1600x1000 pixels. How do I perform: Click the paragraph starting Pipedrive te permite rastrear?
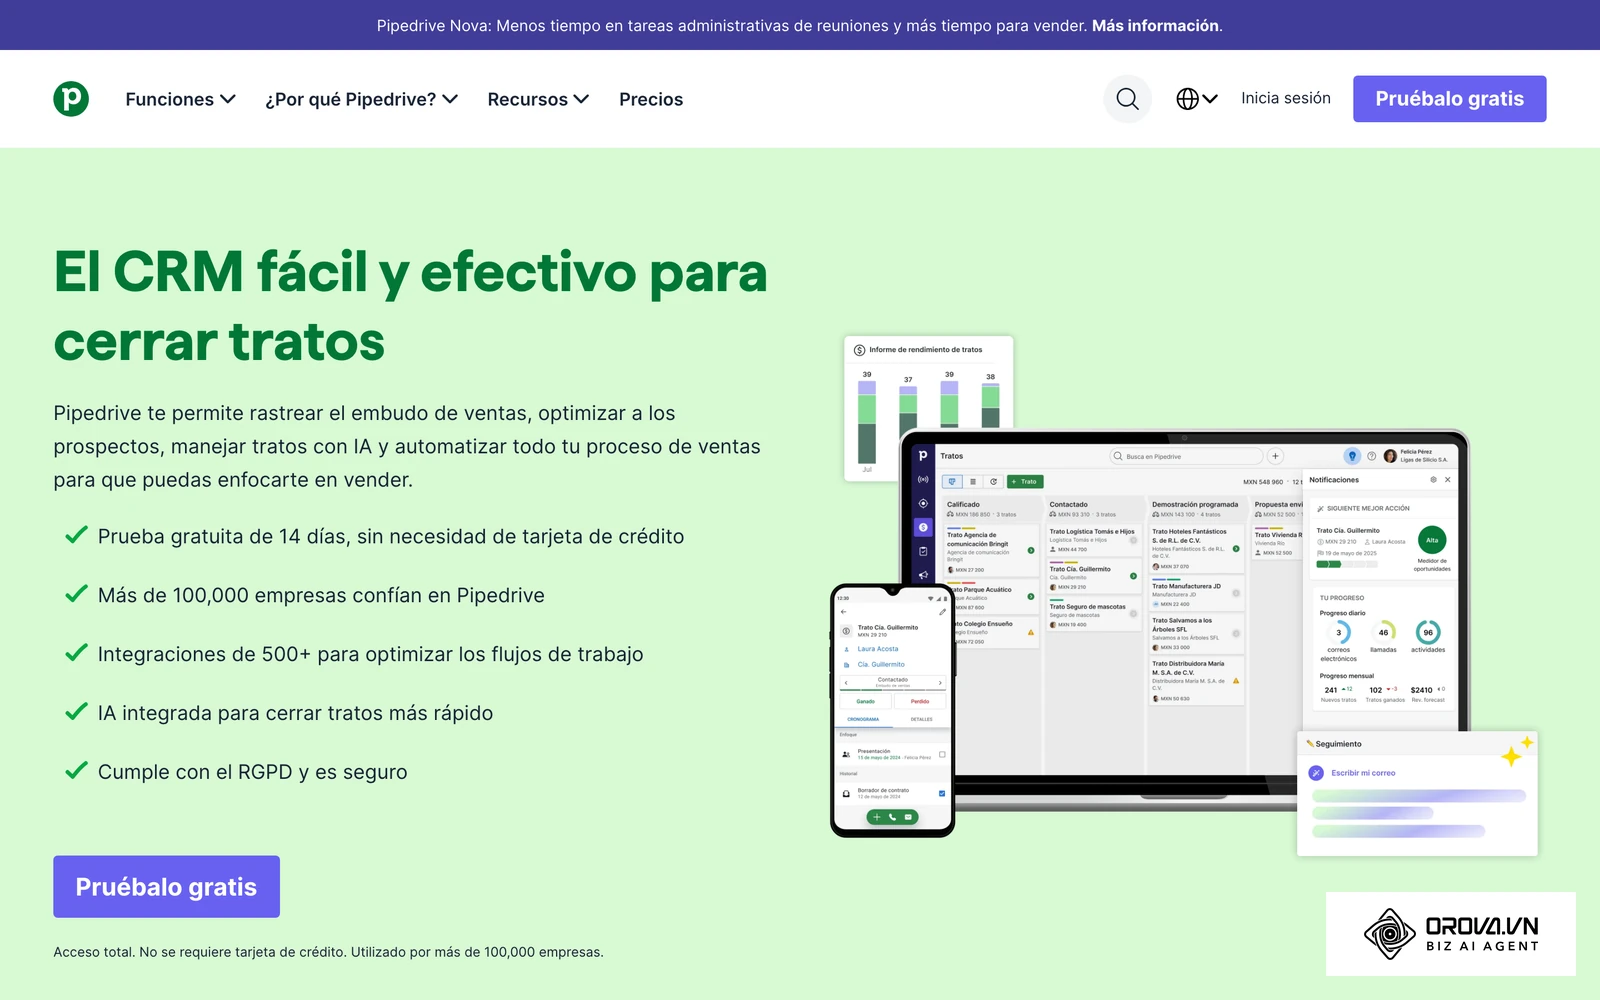(407, 446)
